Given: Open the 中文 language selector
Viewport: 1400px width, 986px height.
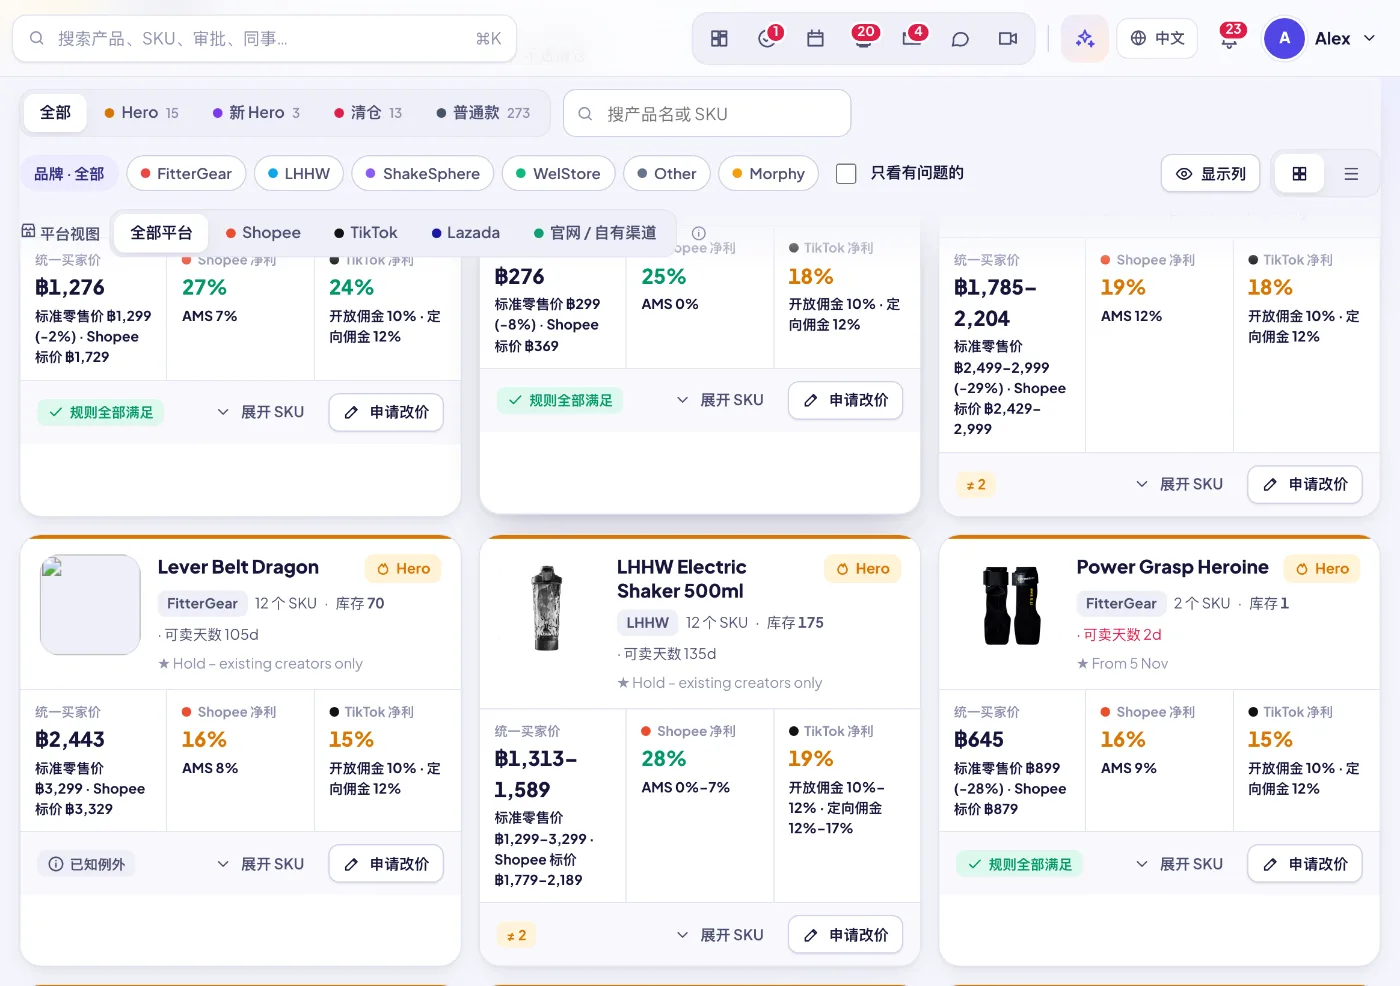Looking at the screenshot, I should (1157, 39).
